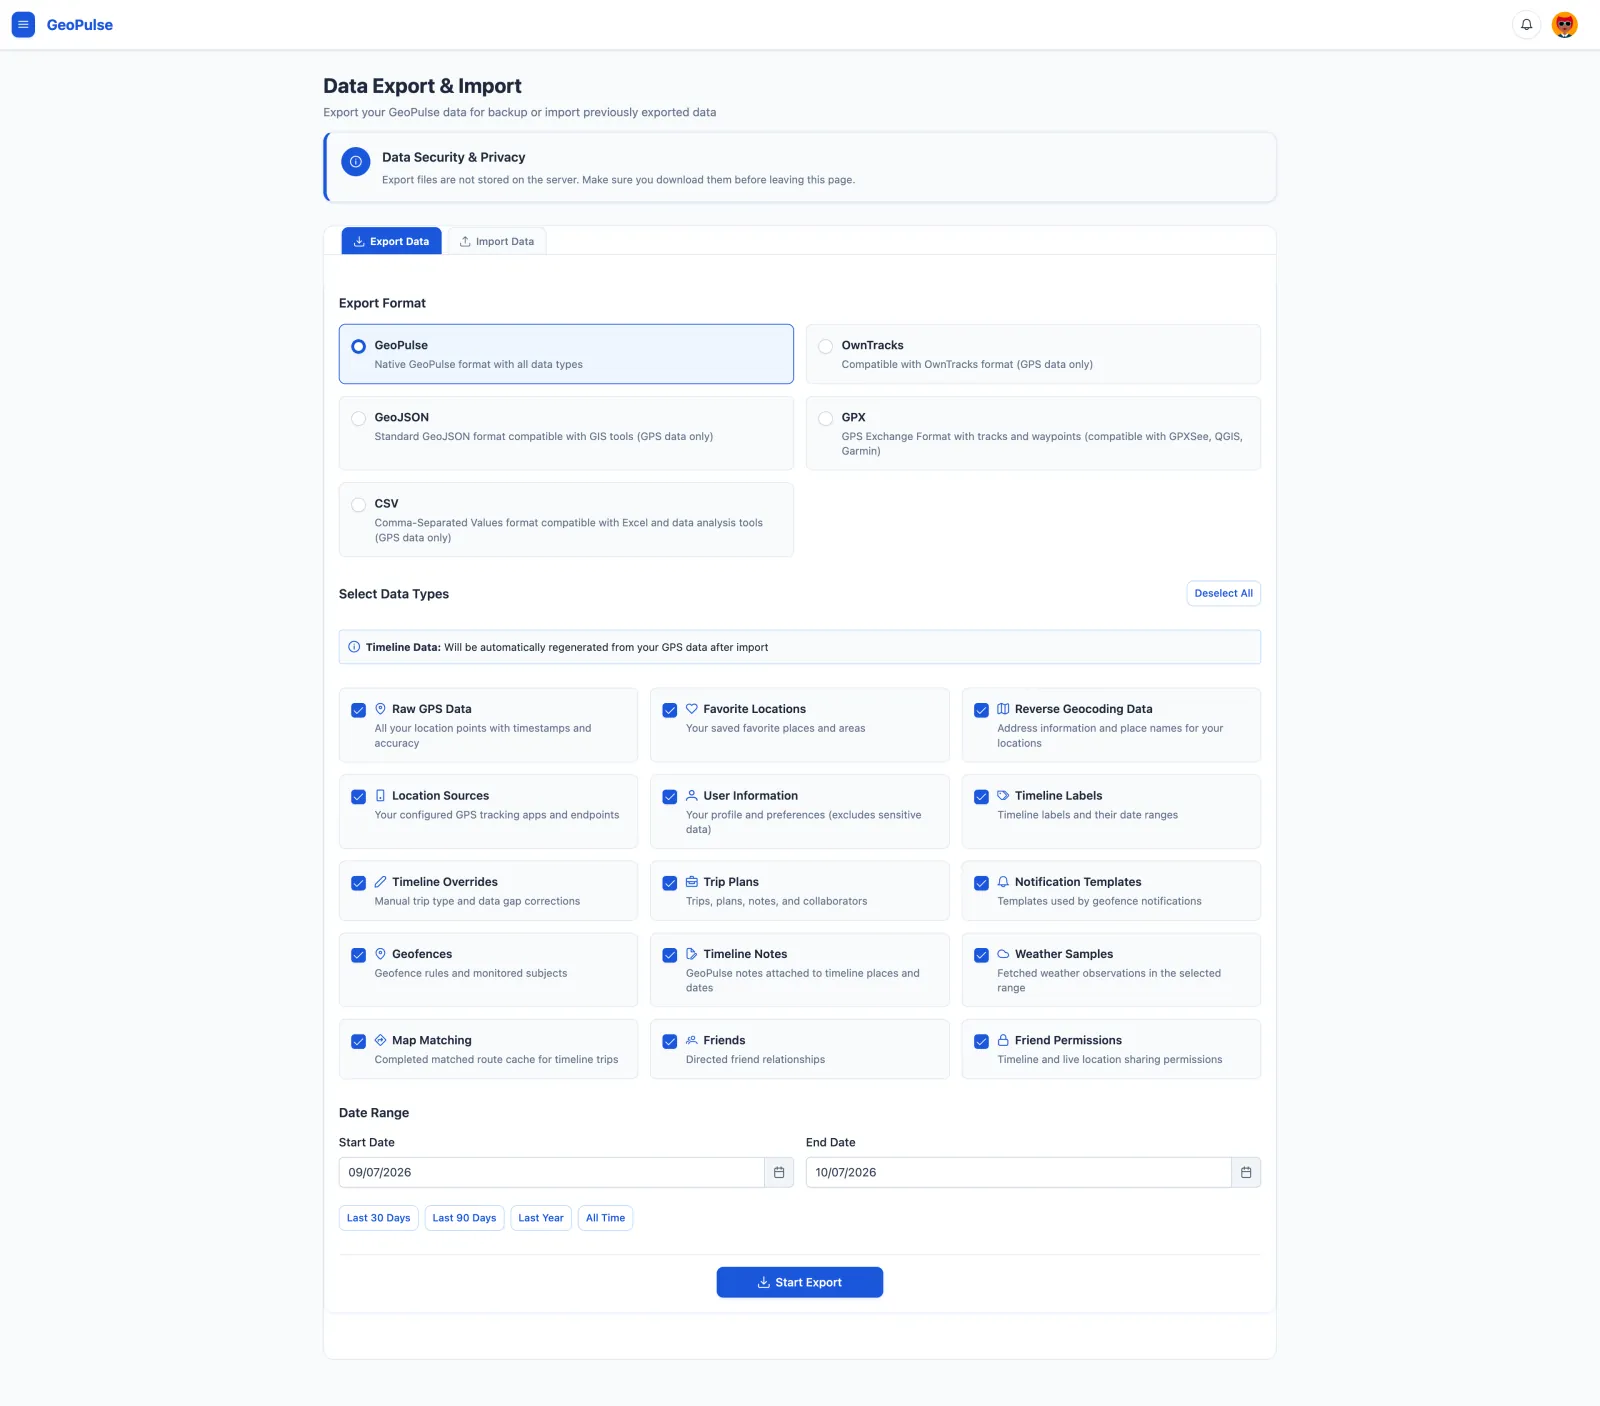This screenshot has height=1406, width=1600.
Task: Click the Deselect All button
Action: pos(1223,593)
